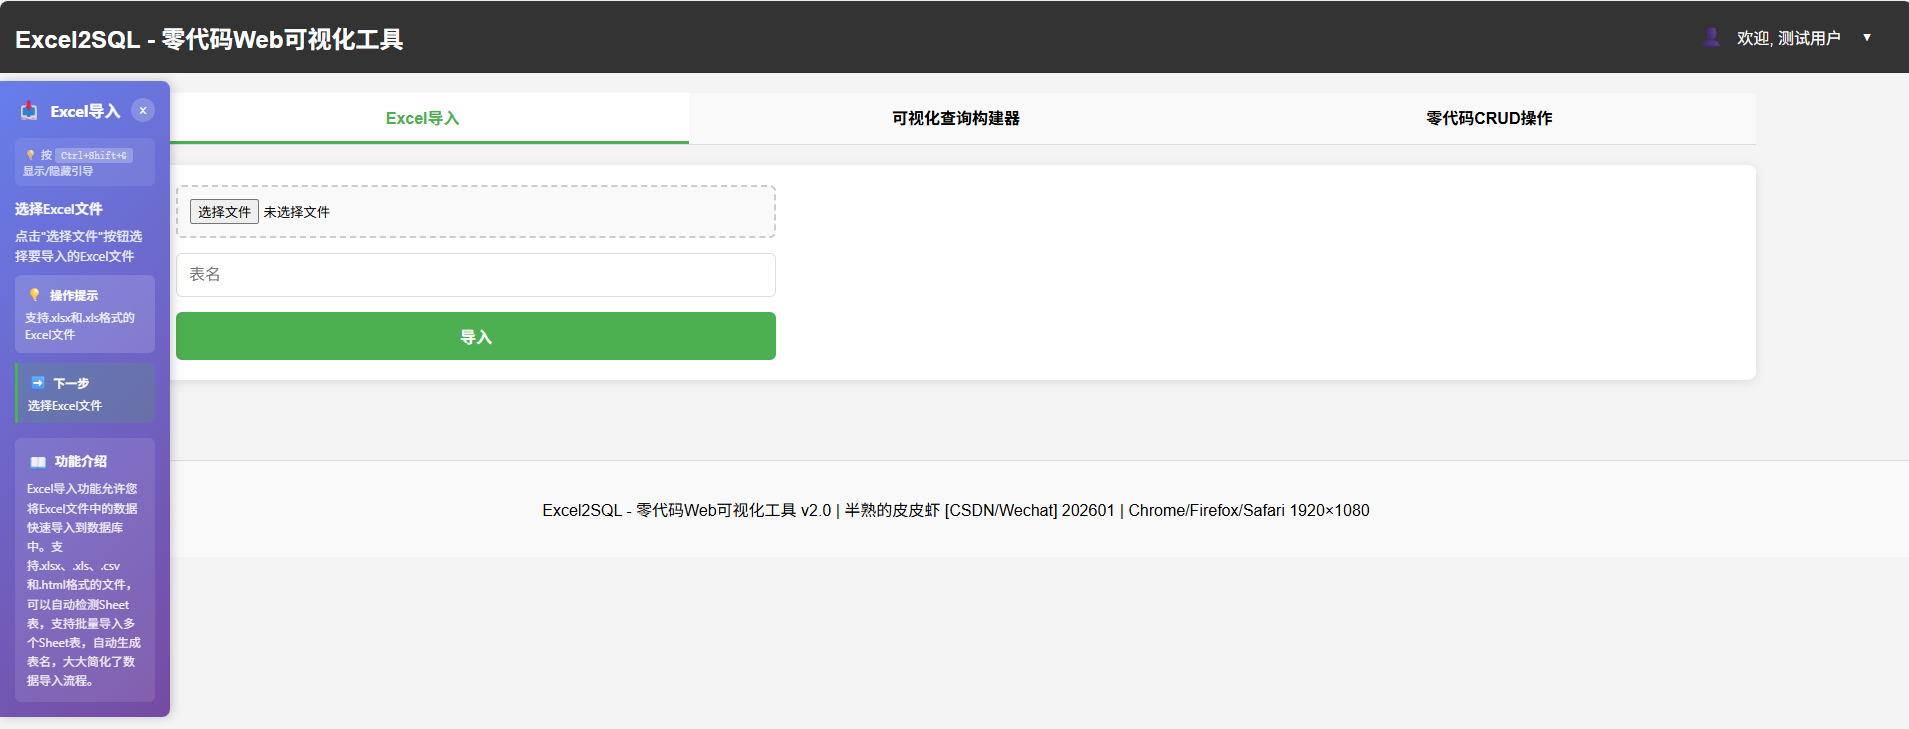The width and height of the screenshot is (1909, 729).
Task: Click the 显示/隐藏引导 hint text
Action: [x=58, y=171]
